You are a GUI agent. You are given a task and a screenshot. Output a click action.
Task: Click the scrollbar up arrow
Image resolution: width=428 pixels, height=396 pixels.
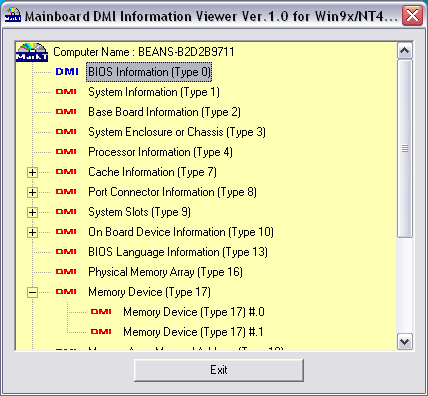[x=405, y=51]
